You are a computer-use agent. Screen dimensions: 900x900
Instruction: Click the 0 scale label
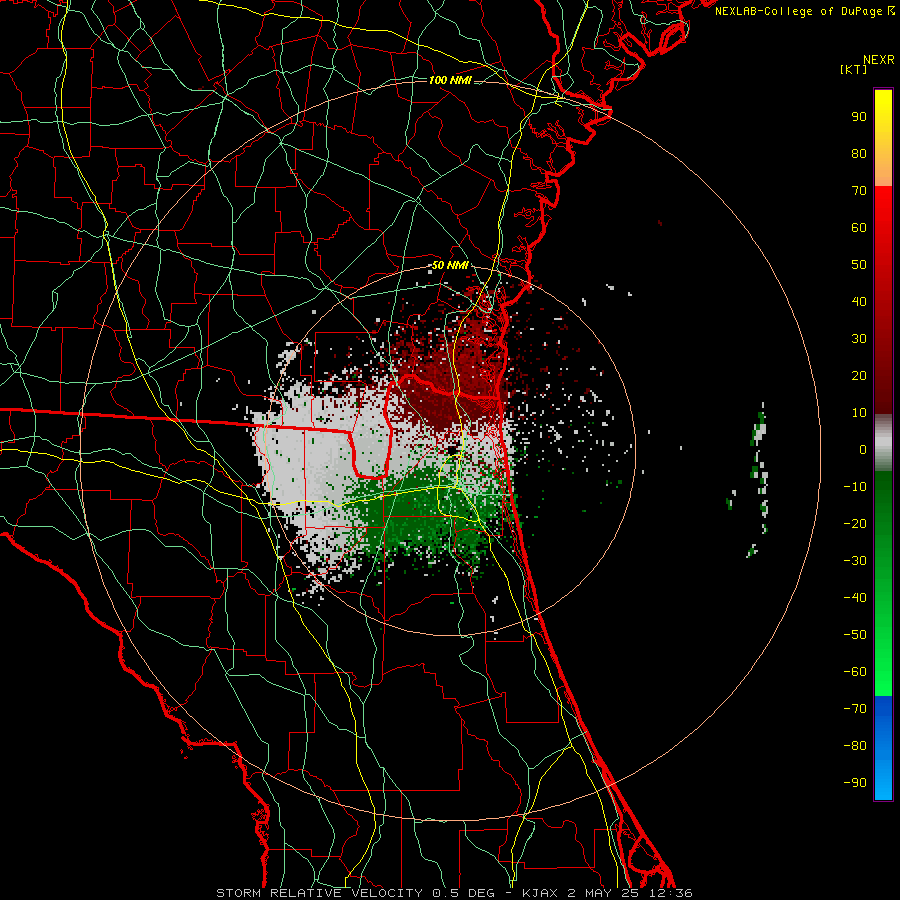(x=863, y=449)
